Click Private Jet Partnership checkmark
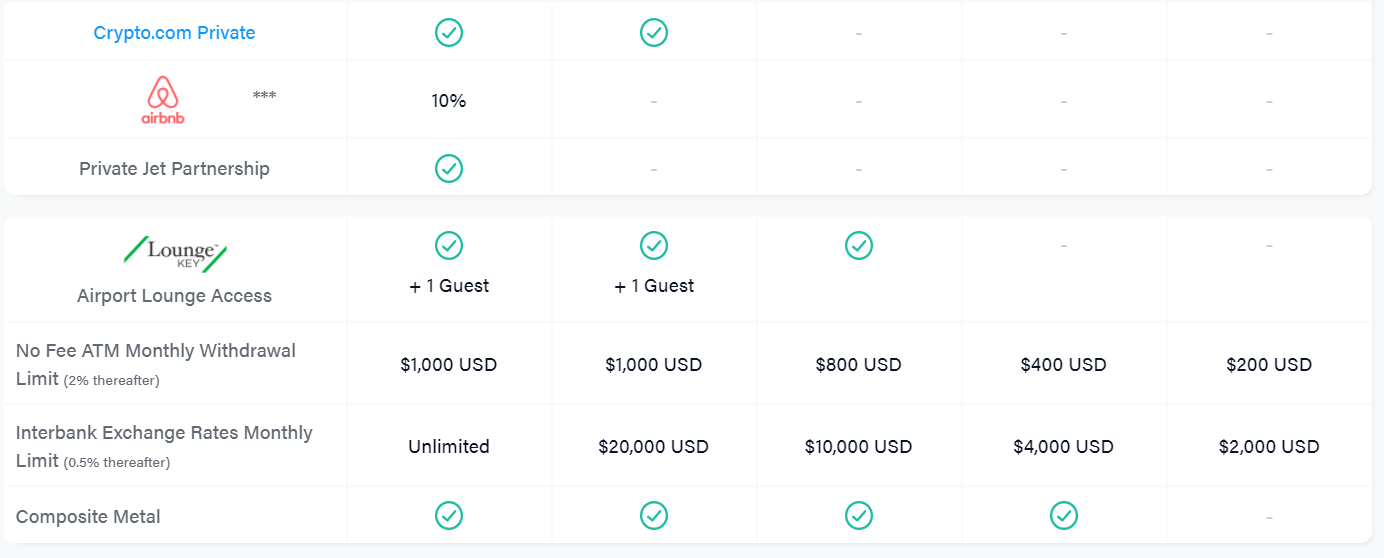The height and width of the screenshot is (558, 1384). [449, 168]
